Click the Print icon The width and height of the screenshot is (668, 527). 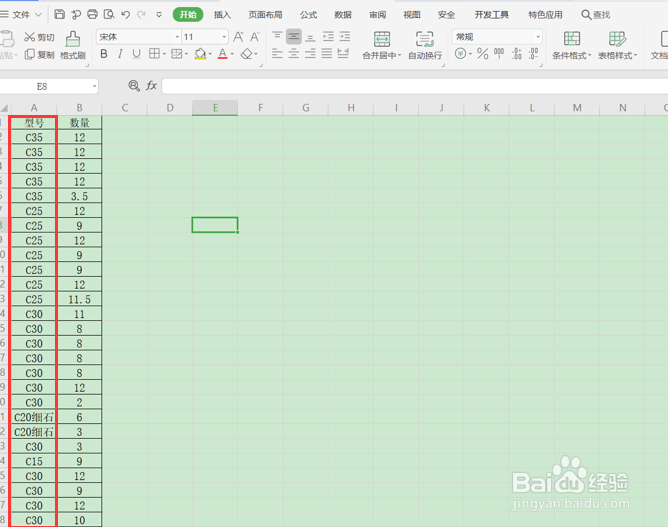[x=92, y=14]
